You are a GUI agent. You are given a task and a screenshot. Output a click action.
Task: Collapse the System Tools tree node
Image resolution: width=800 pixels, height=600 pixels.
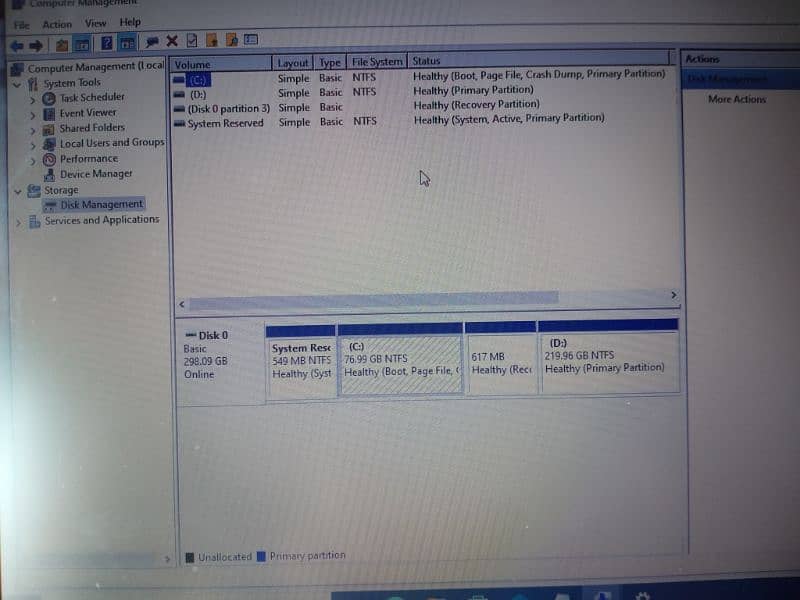coord(17,84)
